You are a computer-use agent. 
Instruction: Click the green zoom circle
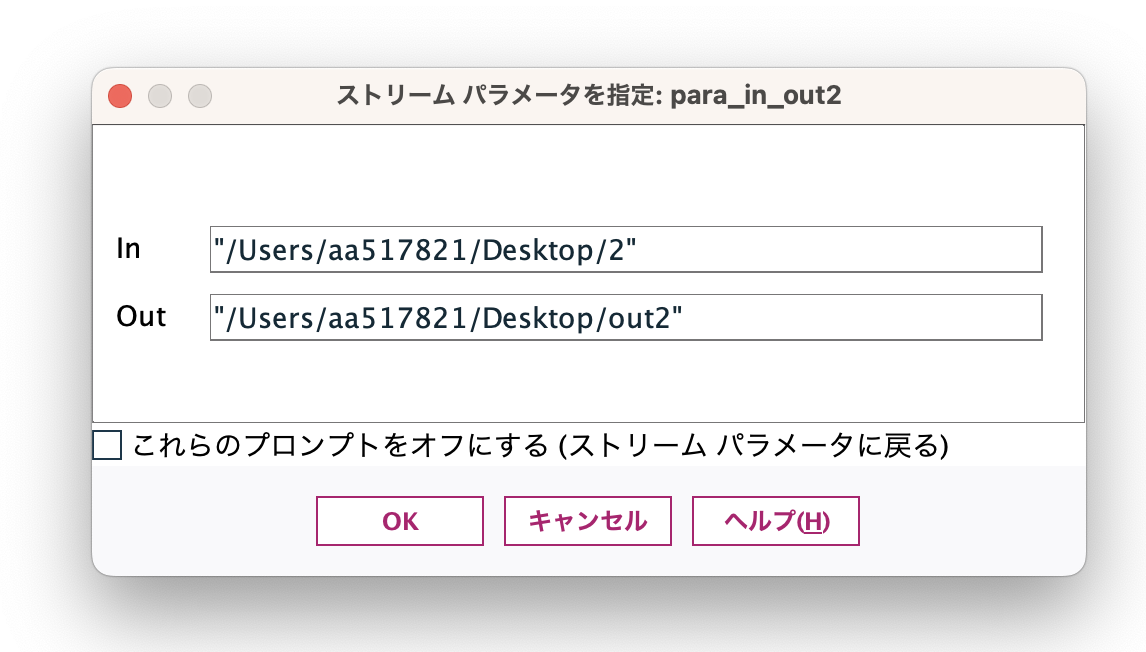(x=199, y=96)
